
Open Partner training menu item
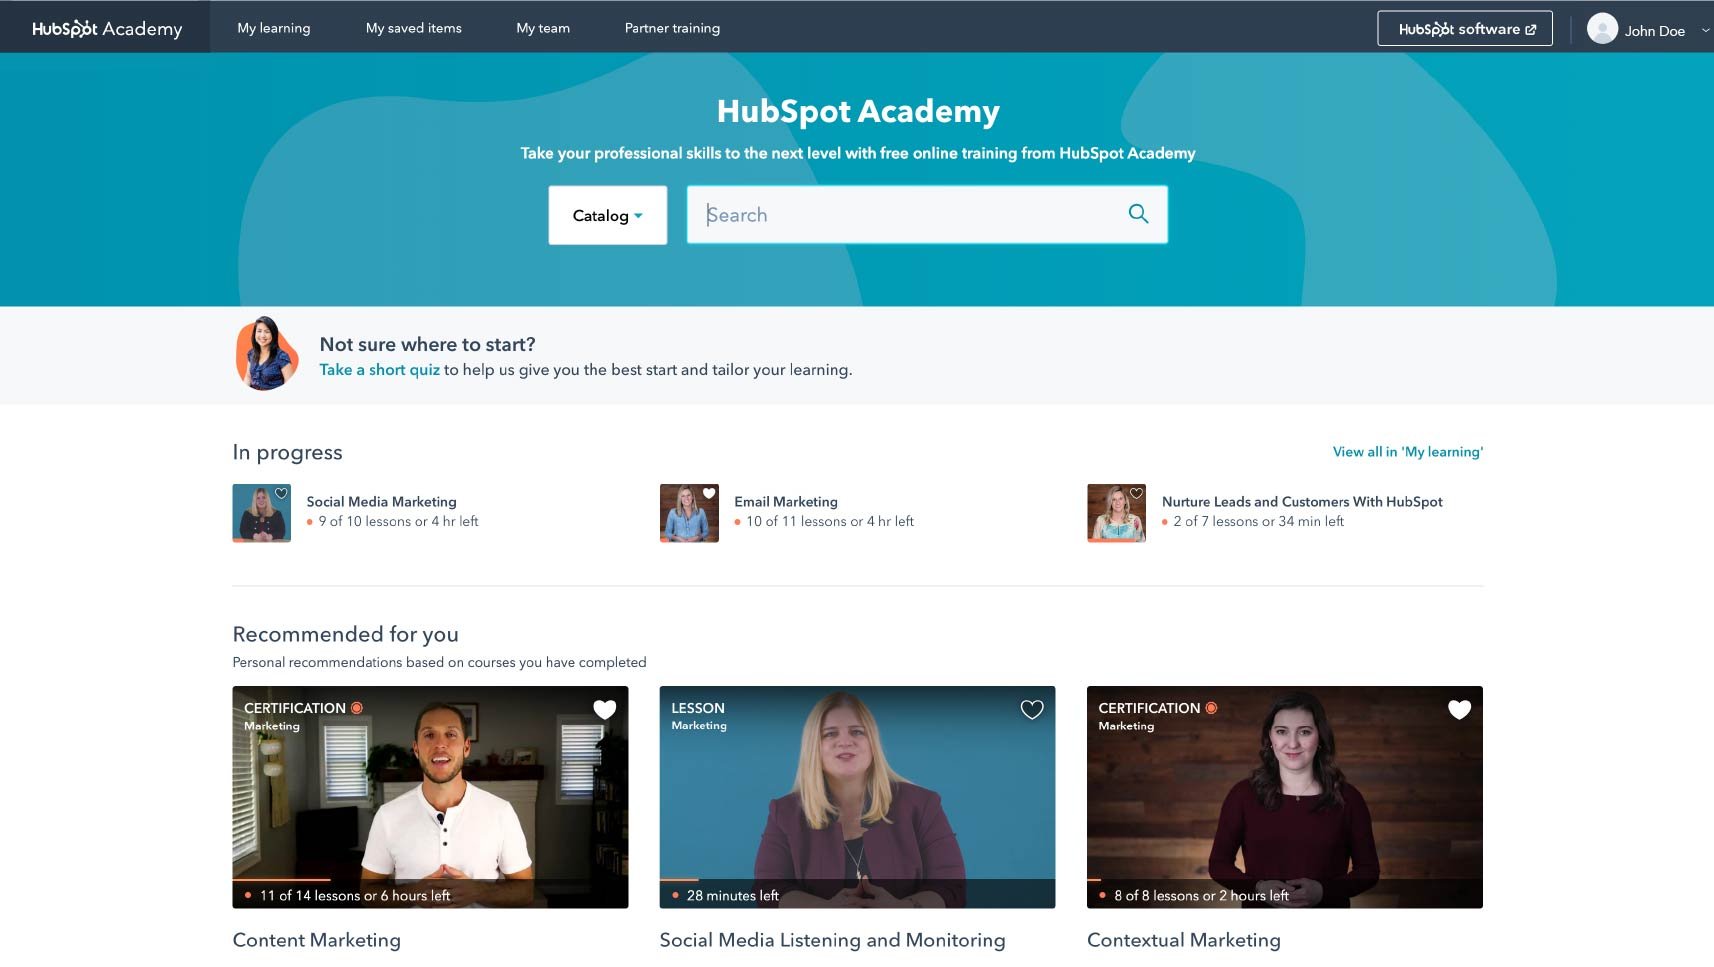coord(672,28)
